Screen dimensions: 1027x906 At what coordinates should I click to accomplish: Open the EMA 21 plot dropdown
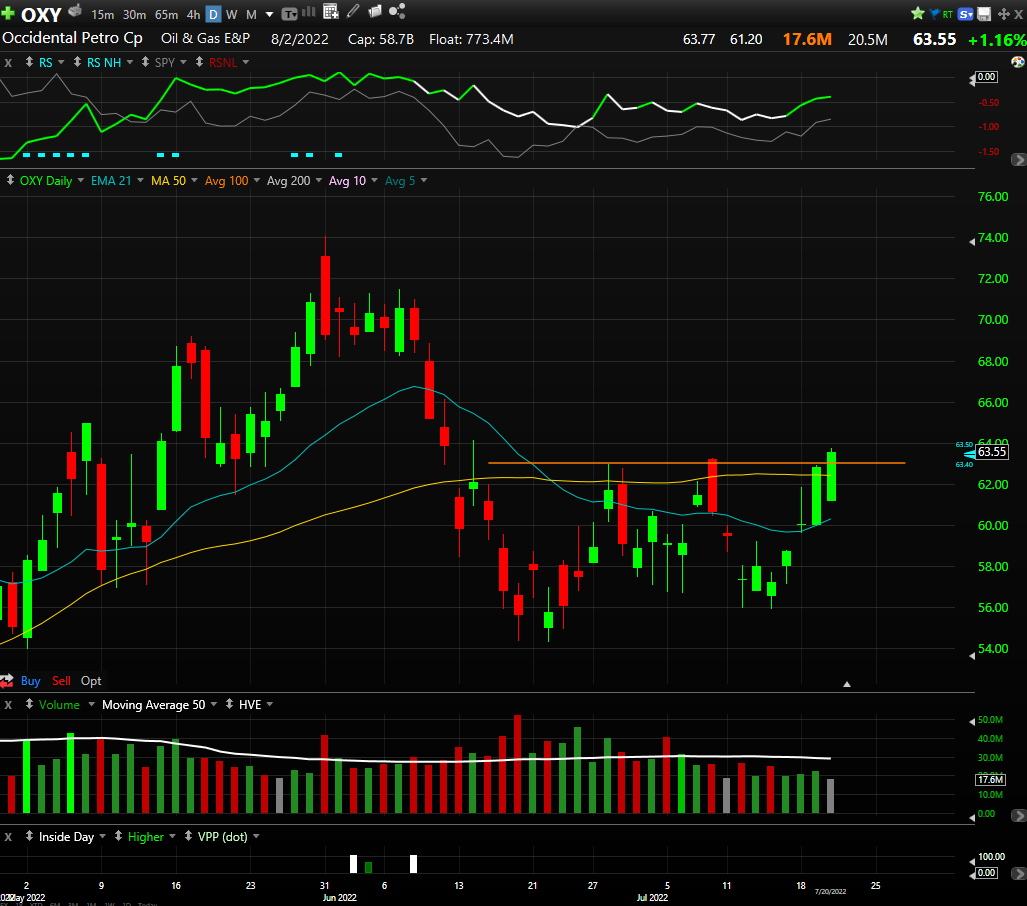click(140, 180)
